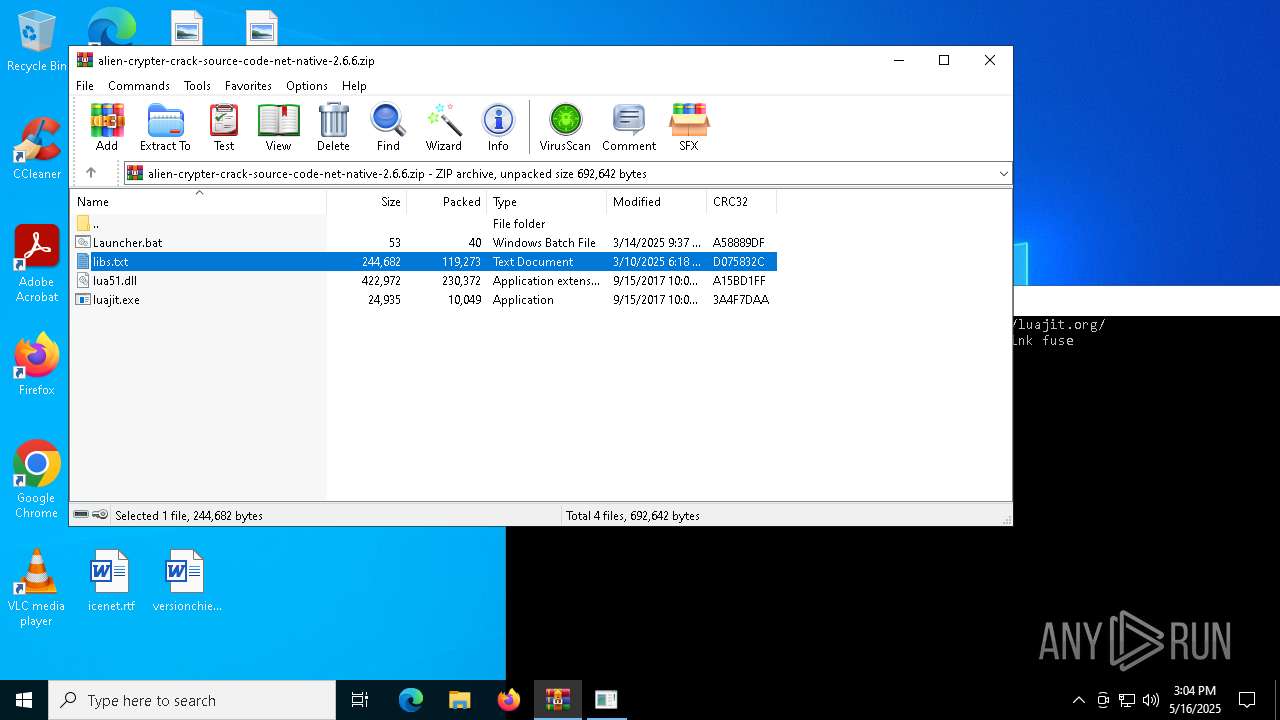Open the View toolbar button

point(278,127)
